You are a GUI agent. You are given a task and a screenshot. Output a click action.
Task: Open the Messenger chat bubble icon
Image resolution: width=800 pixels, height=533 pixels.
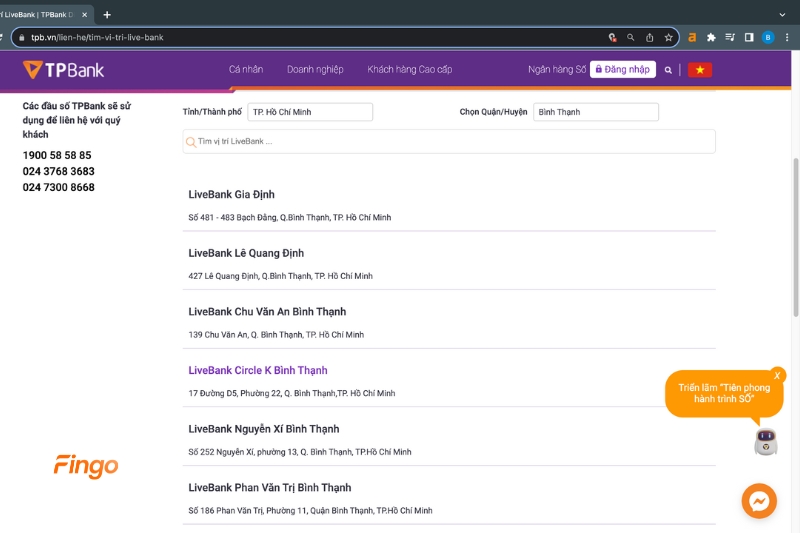[759, 501]
